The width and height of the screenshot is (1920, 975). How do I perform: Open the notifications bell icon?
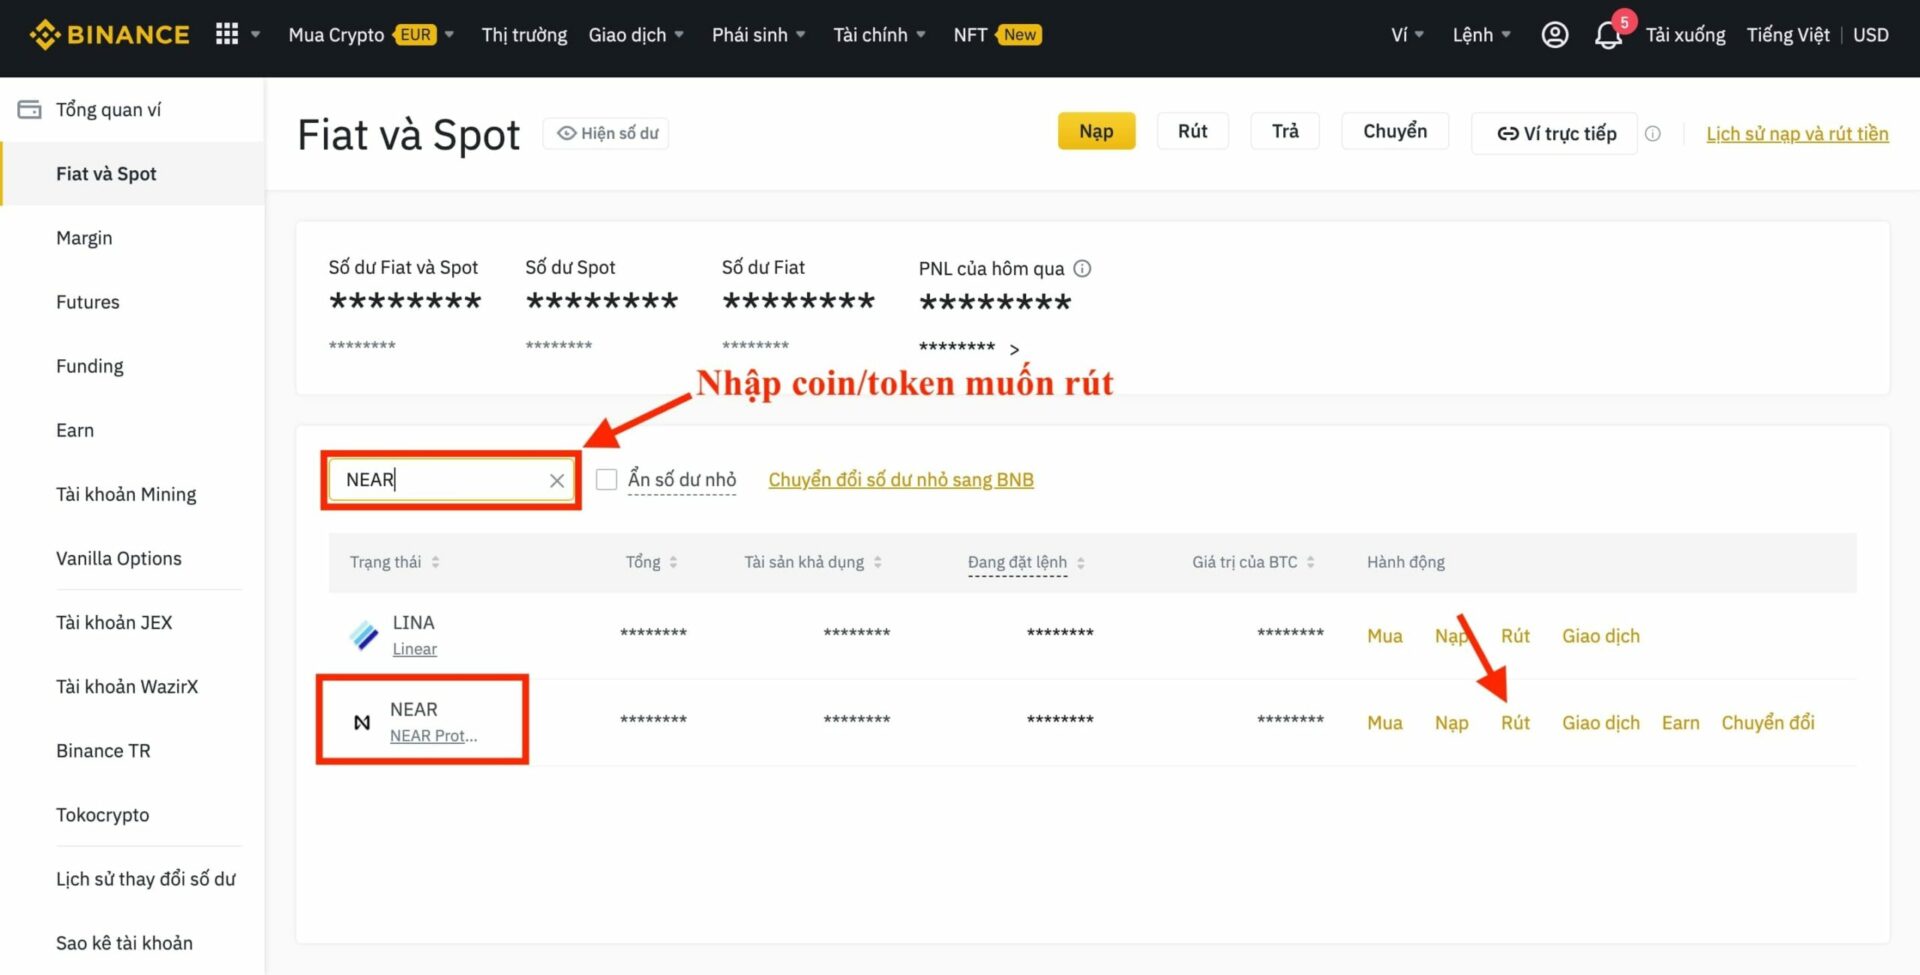[1608, 36]
